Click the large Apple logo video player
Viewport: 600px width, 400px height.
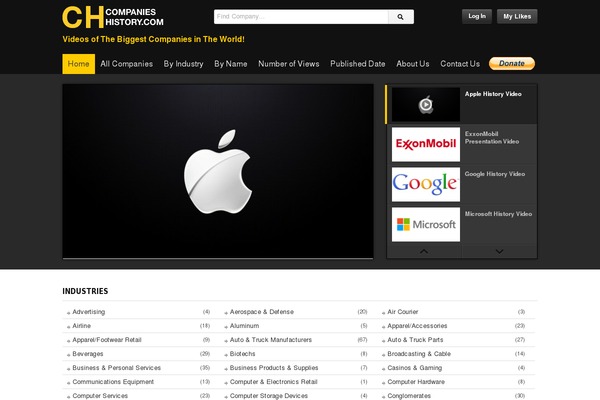(218, 171)
